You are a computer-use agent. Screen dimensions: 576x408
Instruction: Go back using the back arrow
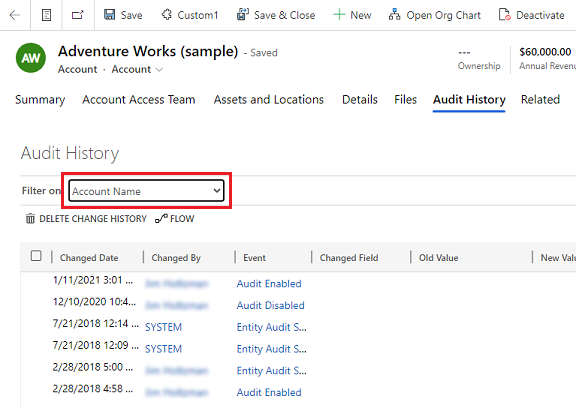tap(15, 15)
